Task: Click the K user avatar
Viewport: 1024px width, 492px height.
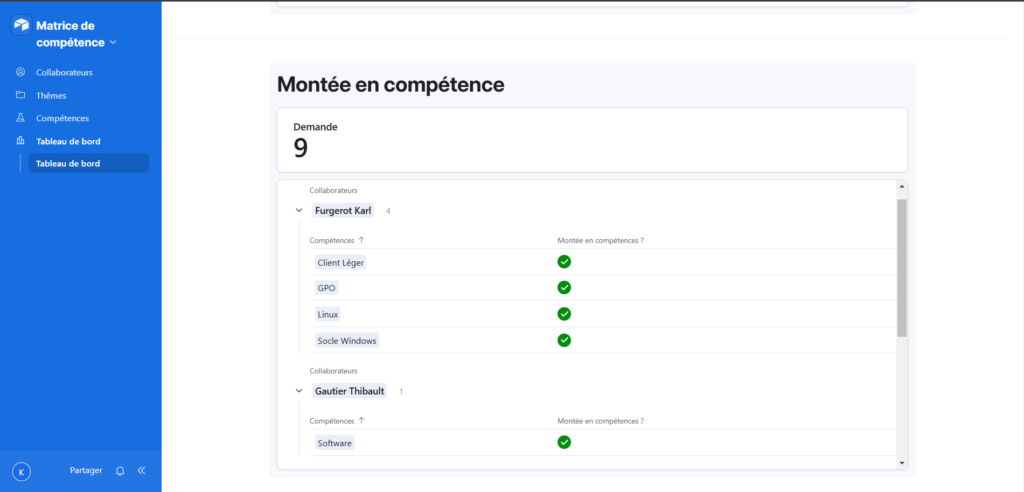Action: tap(22, 471)
